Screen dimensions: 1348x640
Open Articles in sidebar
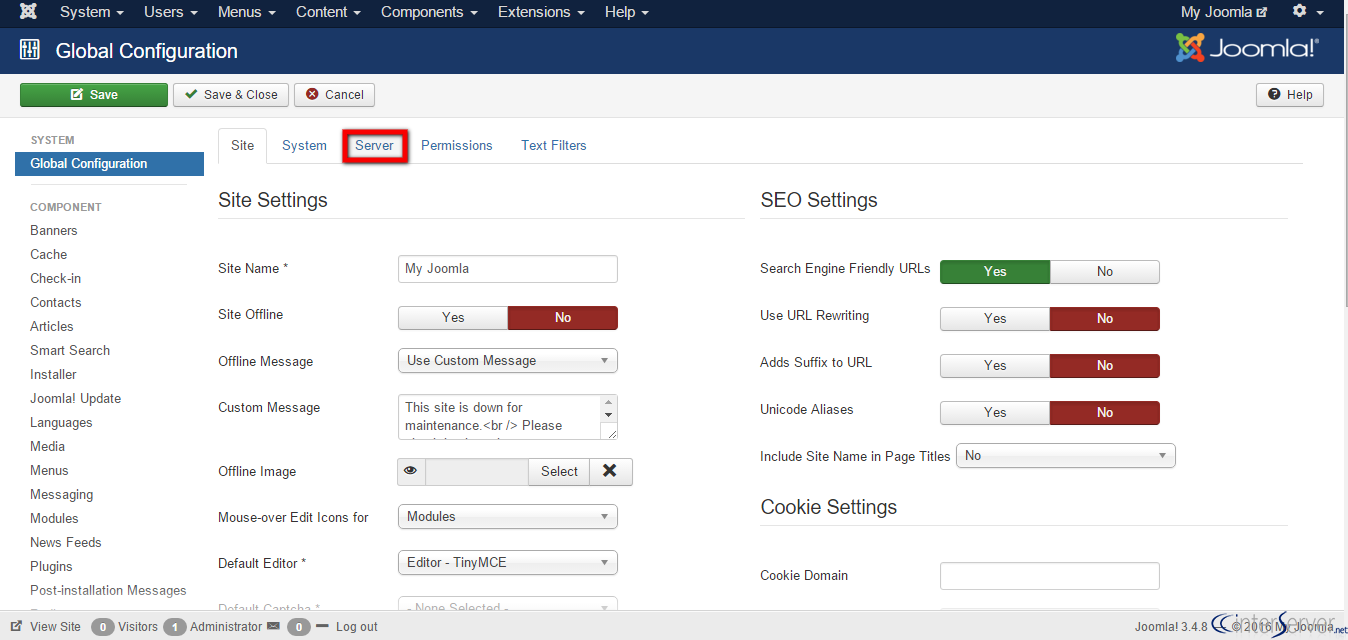point(52,327)
